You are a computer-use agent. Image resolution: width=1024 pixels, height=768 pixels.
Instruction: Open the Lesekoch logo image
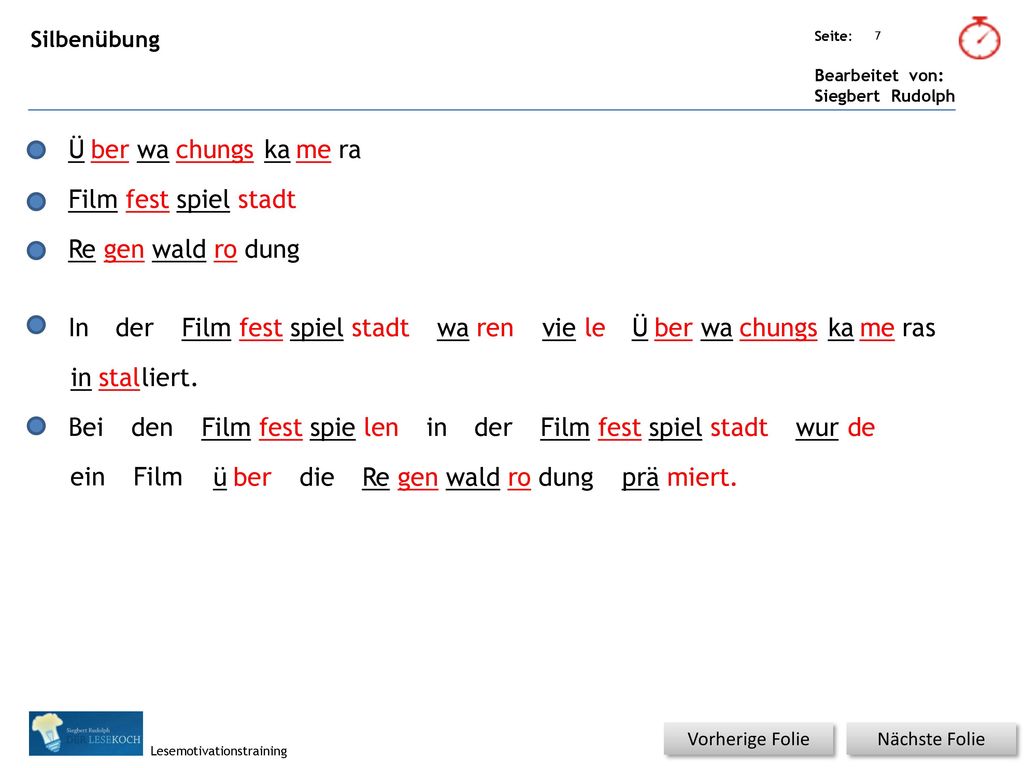86,733
